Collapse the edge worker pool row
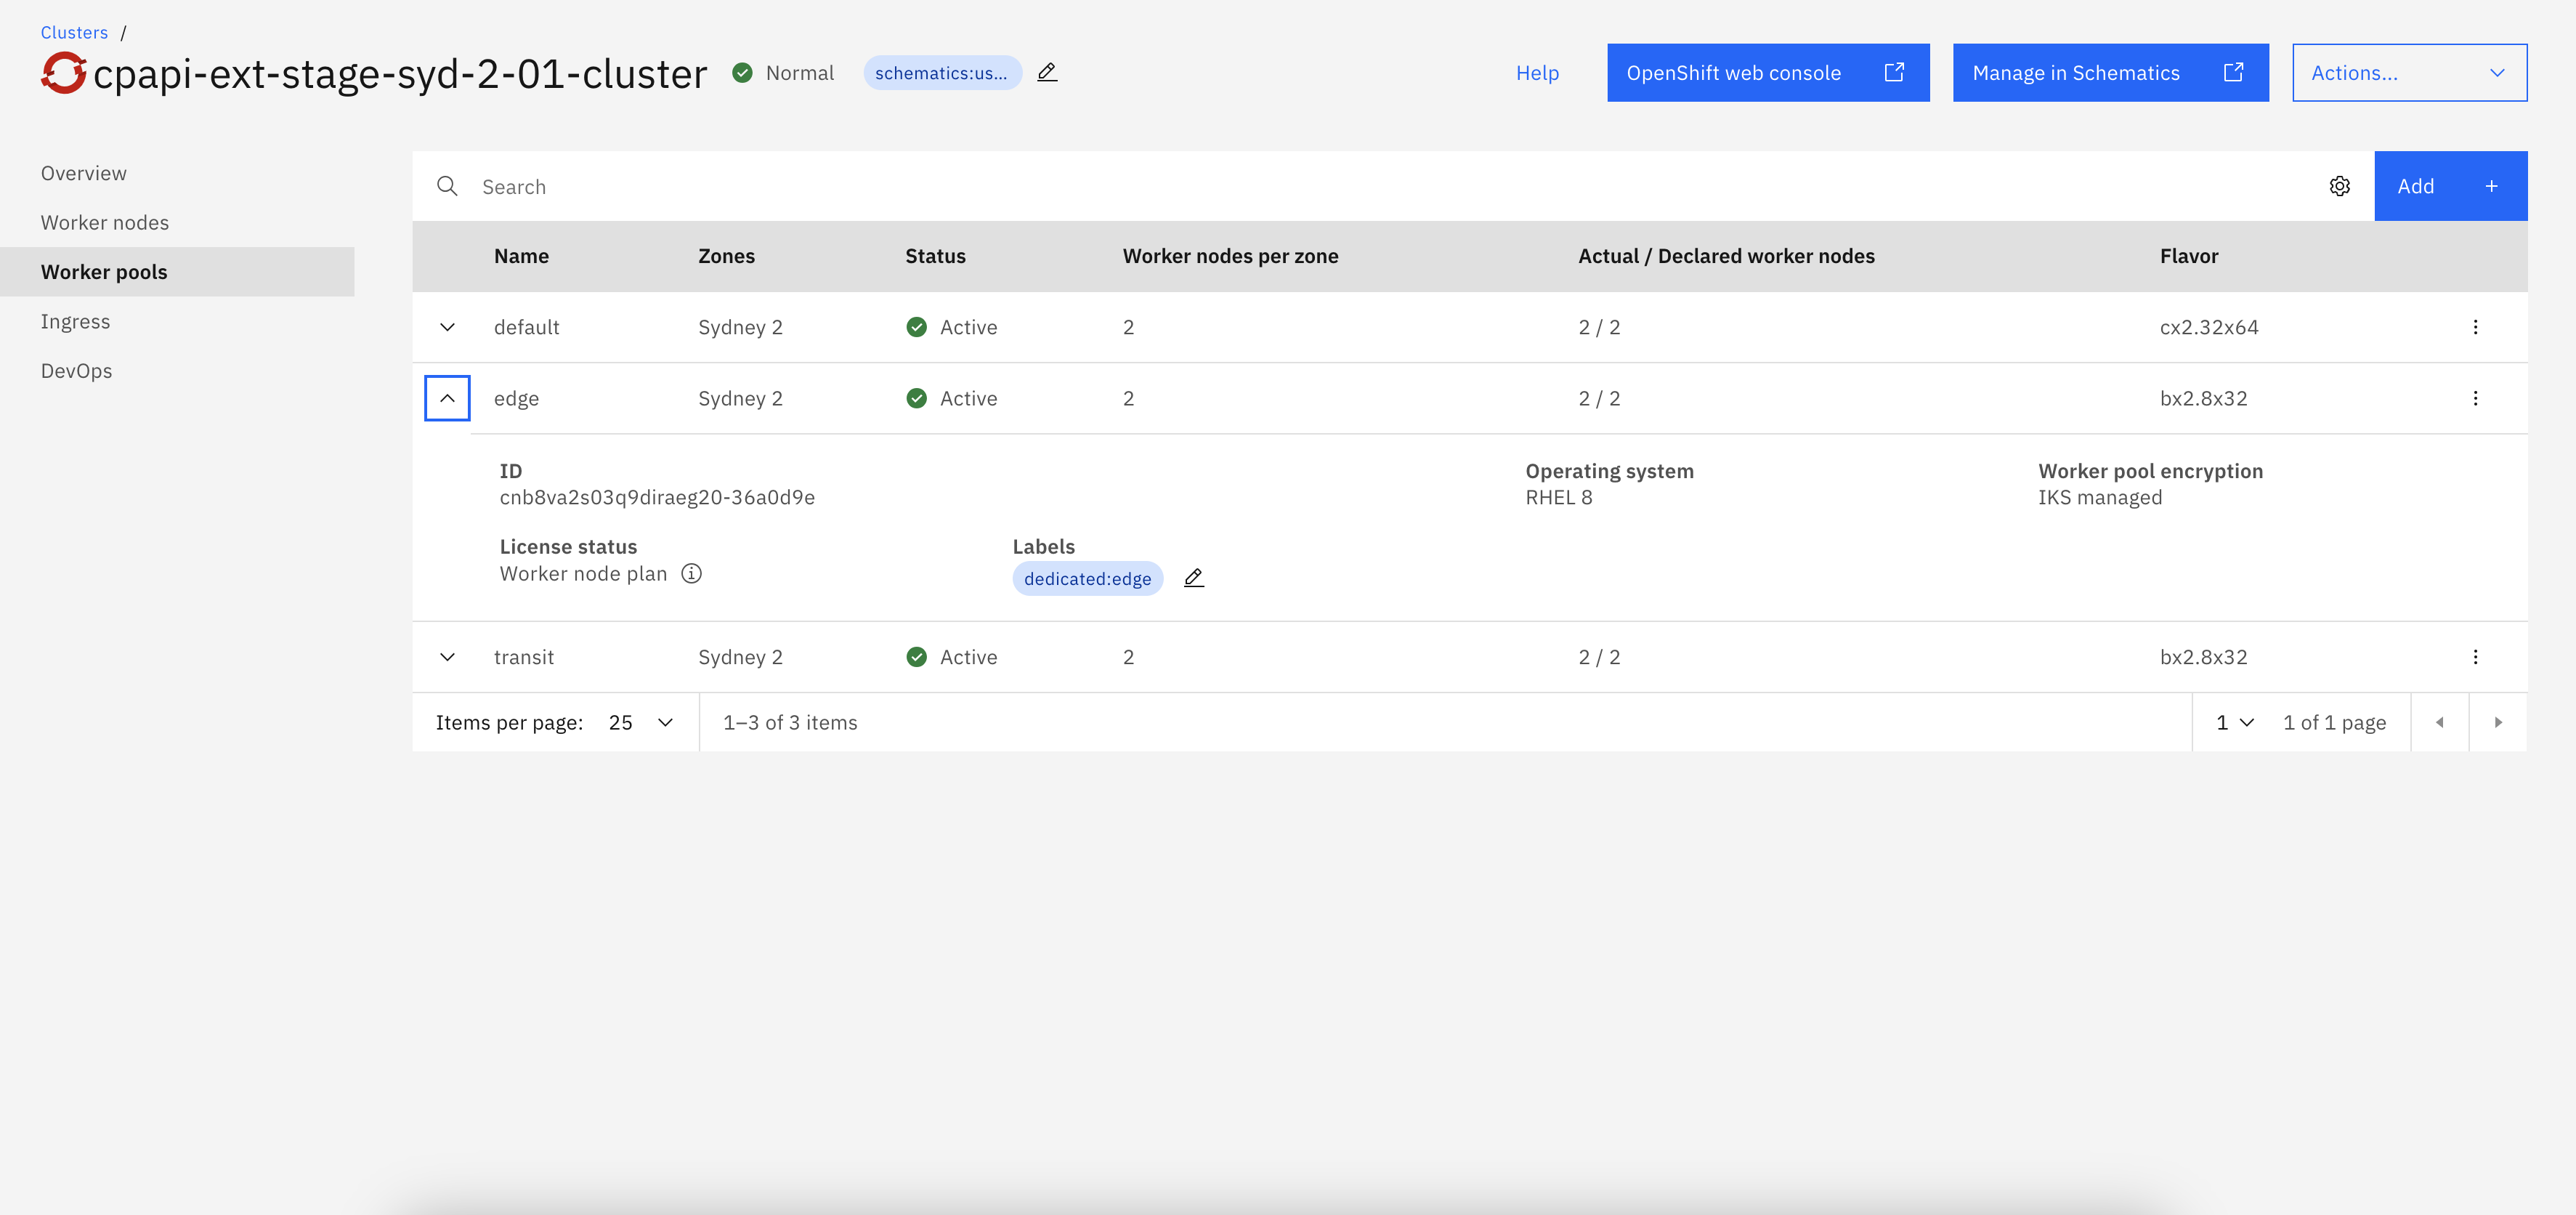This screenshot has height=1215, width=2576. click(x=447, y=398)
